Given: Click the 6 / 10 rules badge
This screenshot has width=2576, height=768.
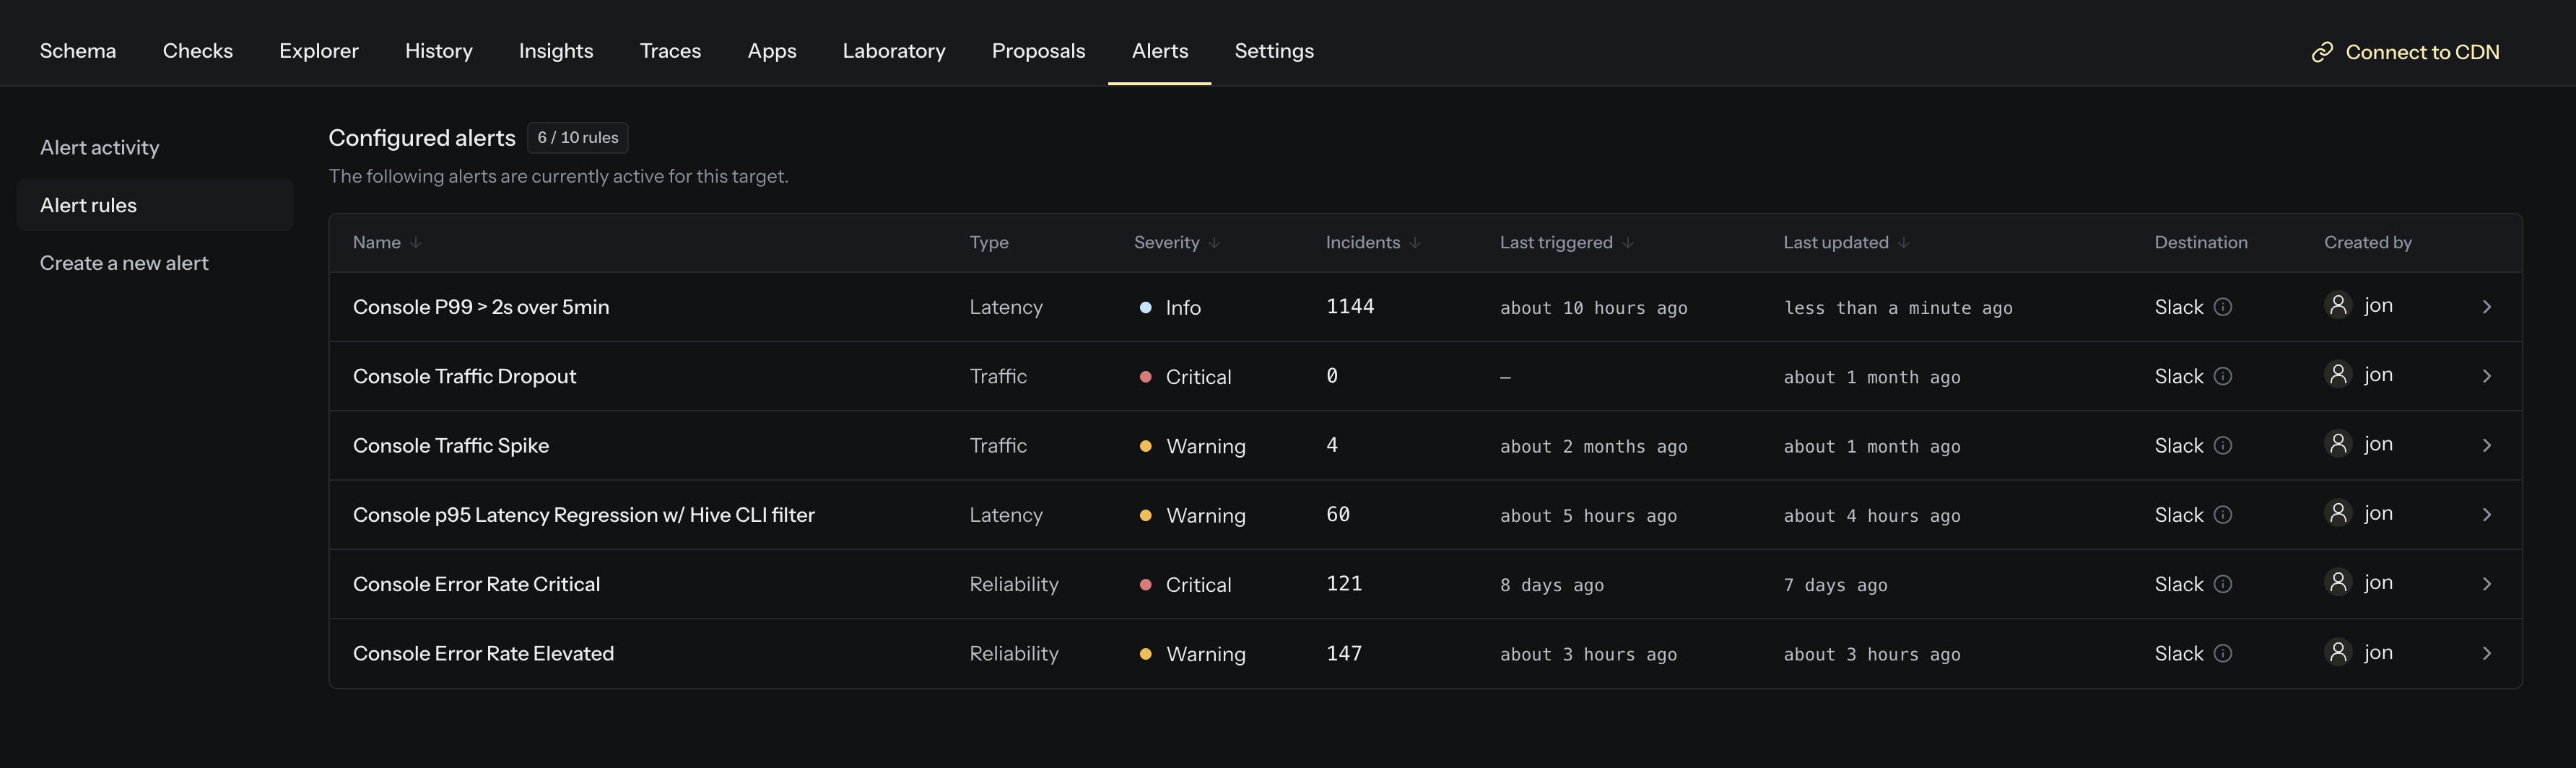Looking at the screenshot, I should (x=578, y=138).
